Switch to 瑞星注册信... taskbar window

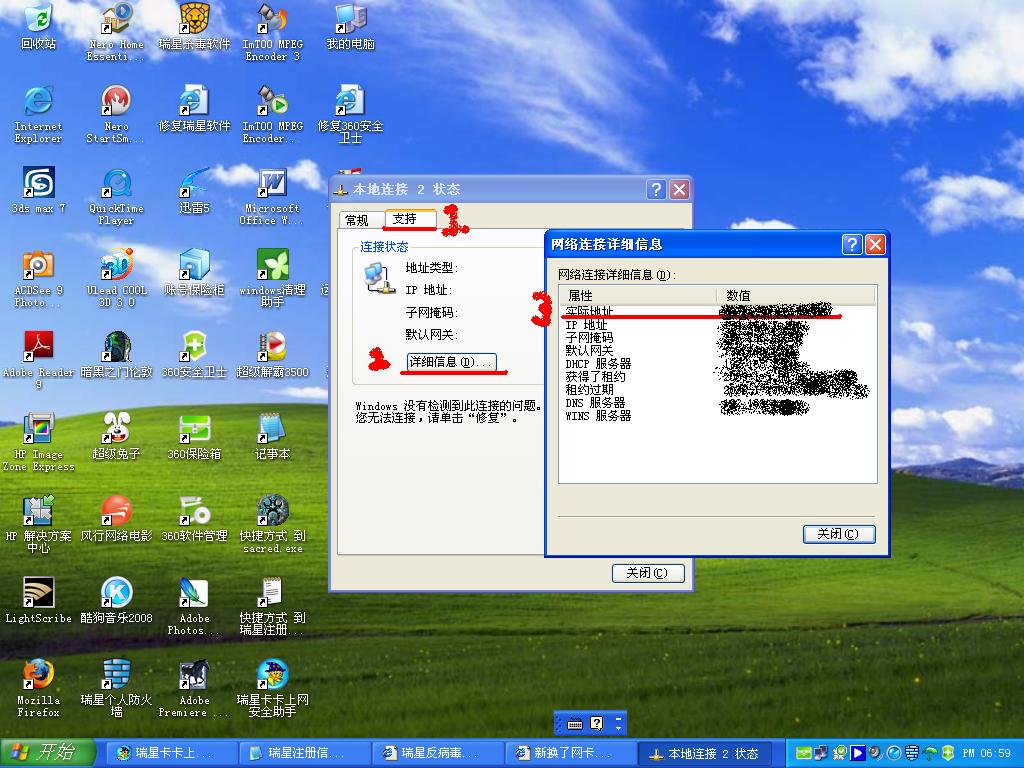[x=304, y=753]
